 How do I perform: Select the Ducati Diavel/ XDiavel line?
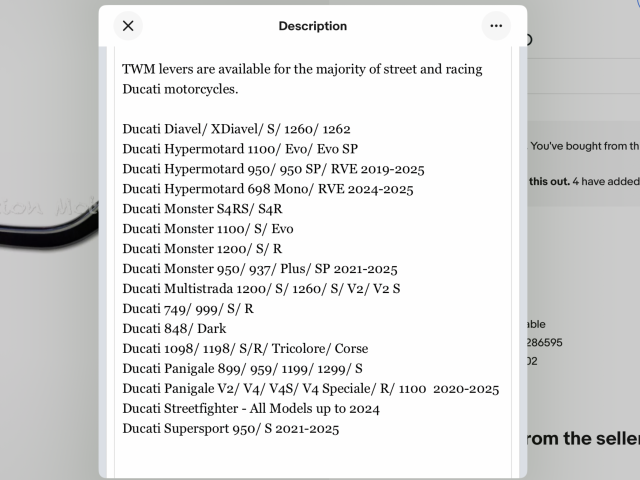pyautogui.click(x=236, y=129)
